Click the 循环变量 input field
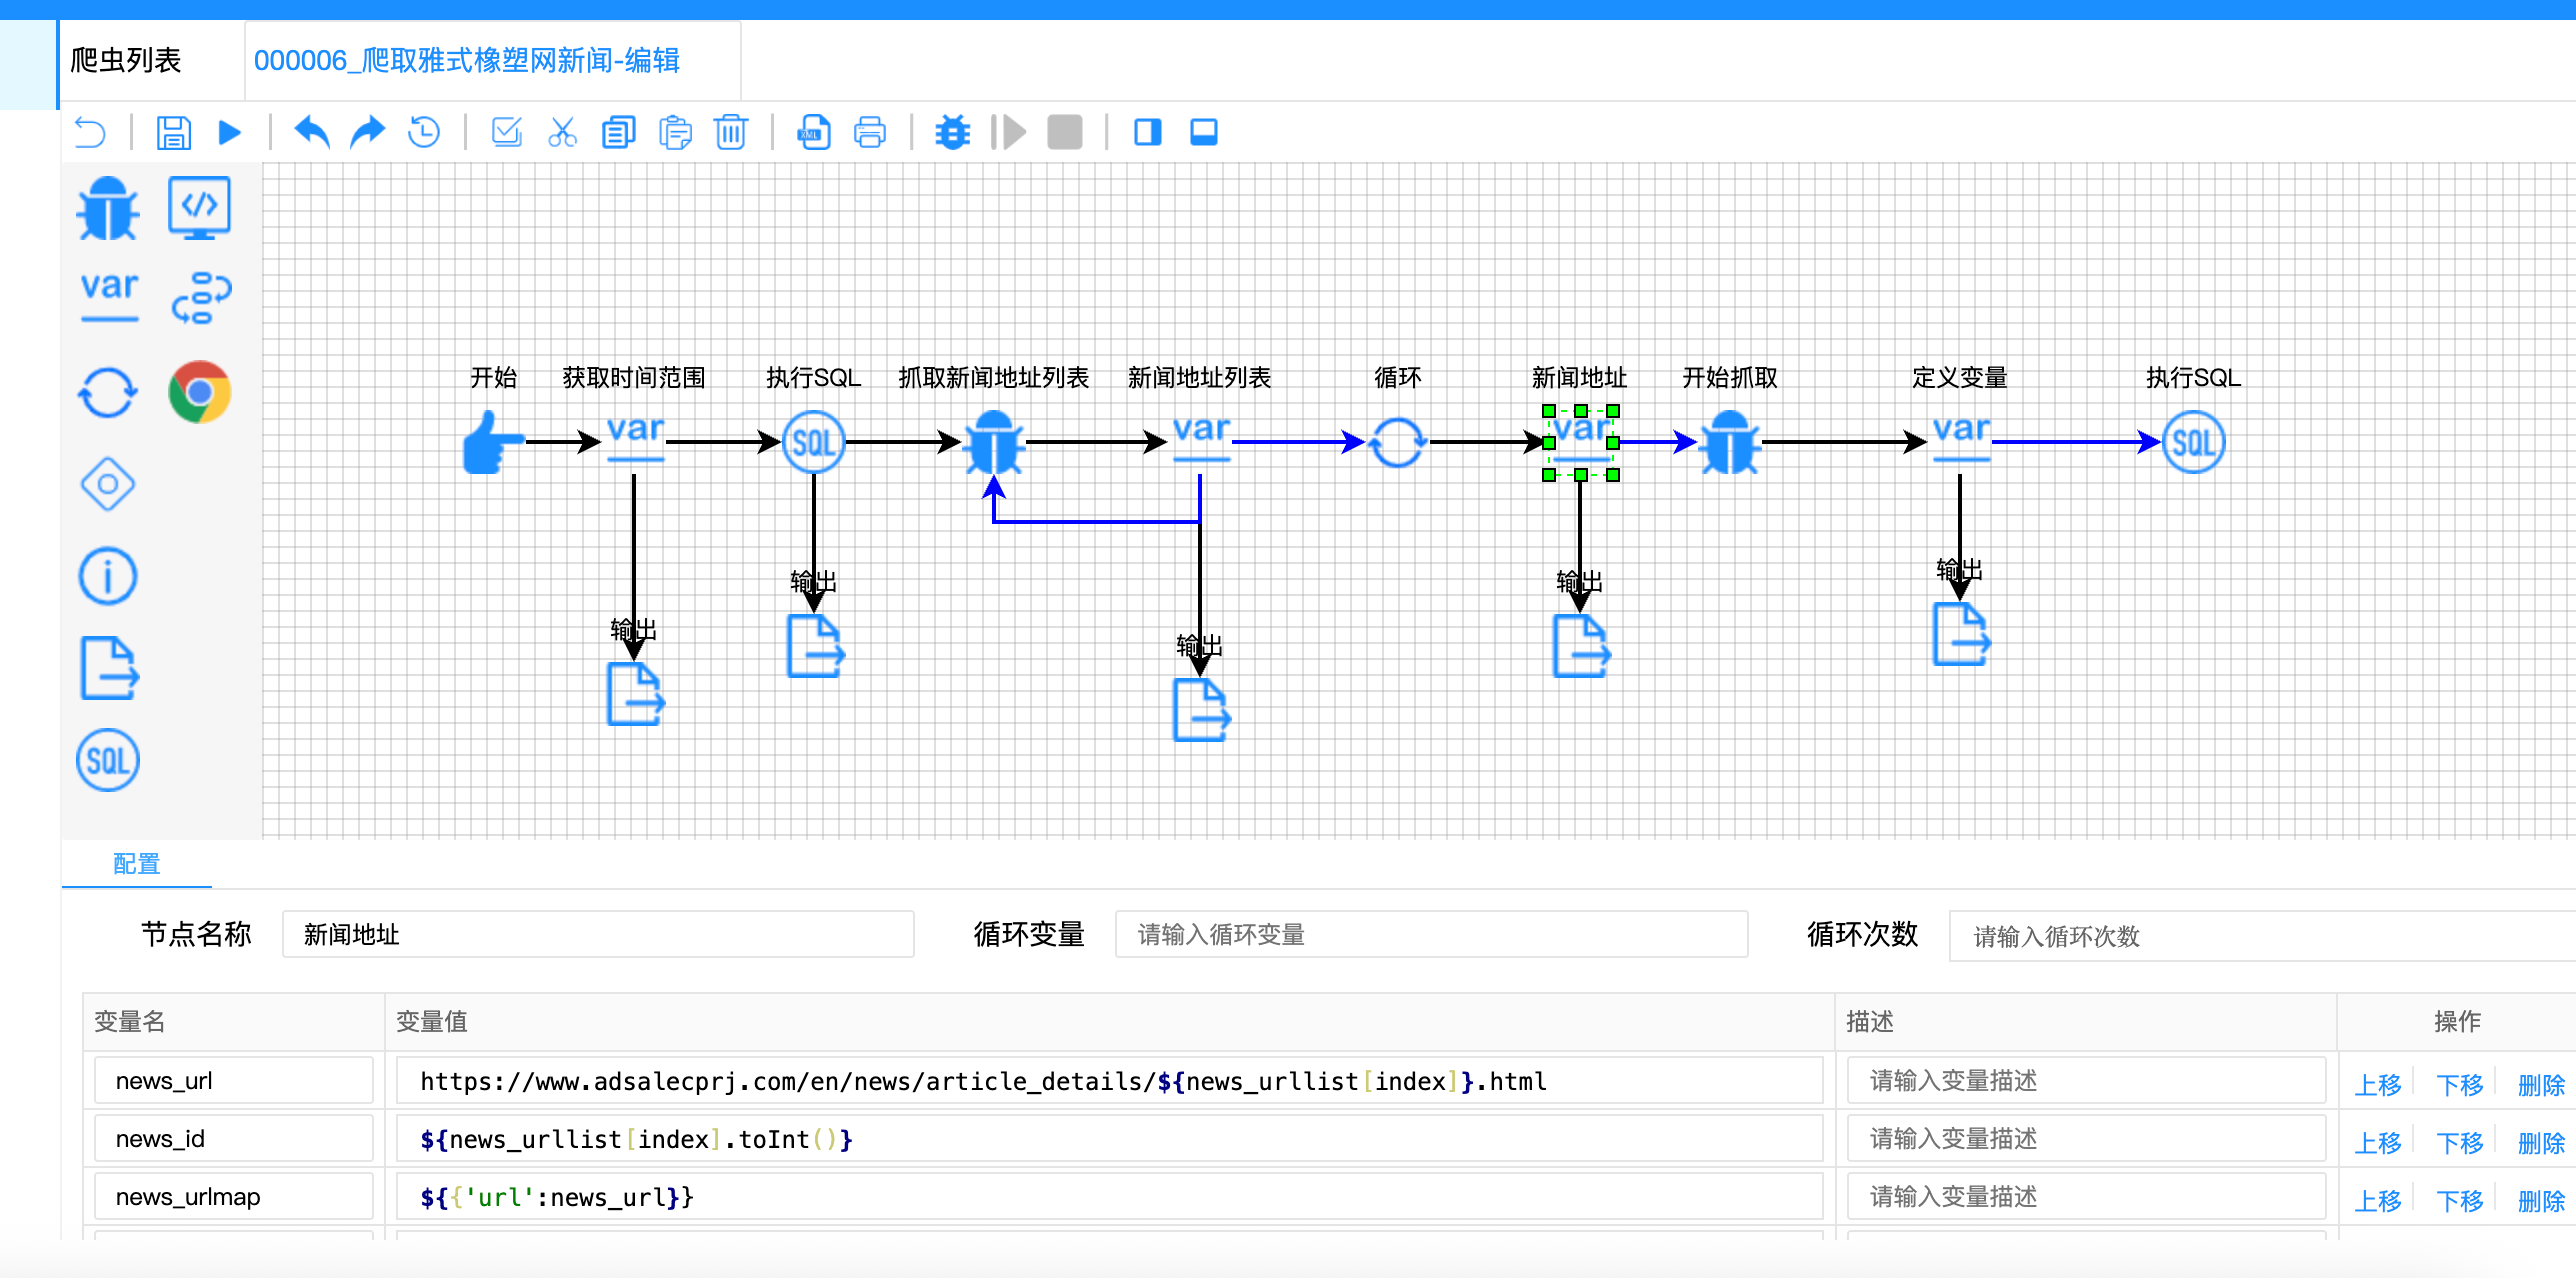Screen dimensions: 2576x1278 click(1430, 934)
